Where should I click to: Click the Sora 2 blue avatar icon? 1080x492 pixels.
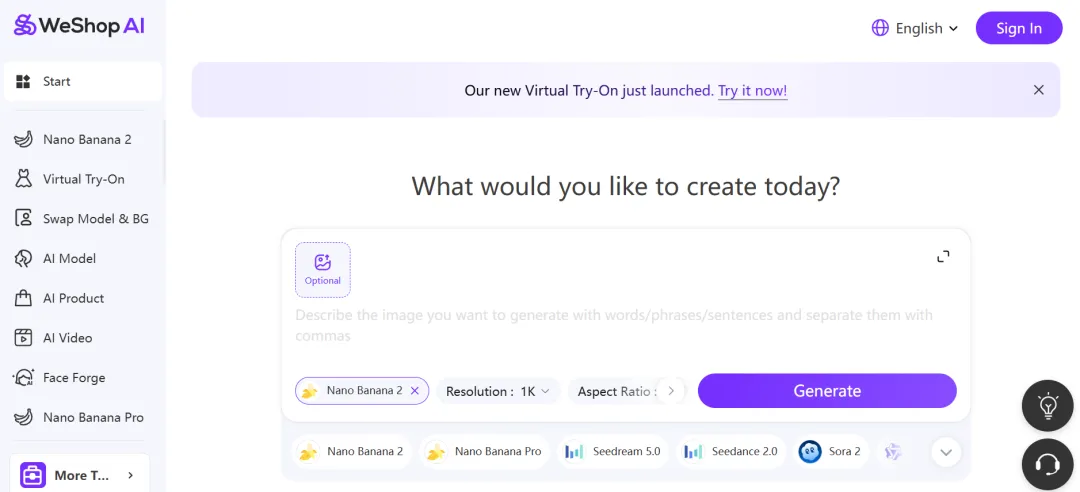tap(810, 452)
